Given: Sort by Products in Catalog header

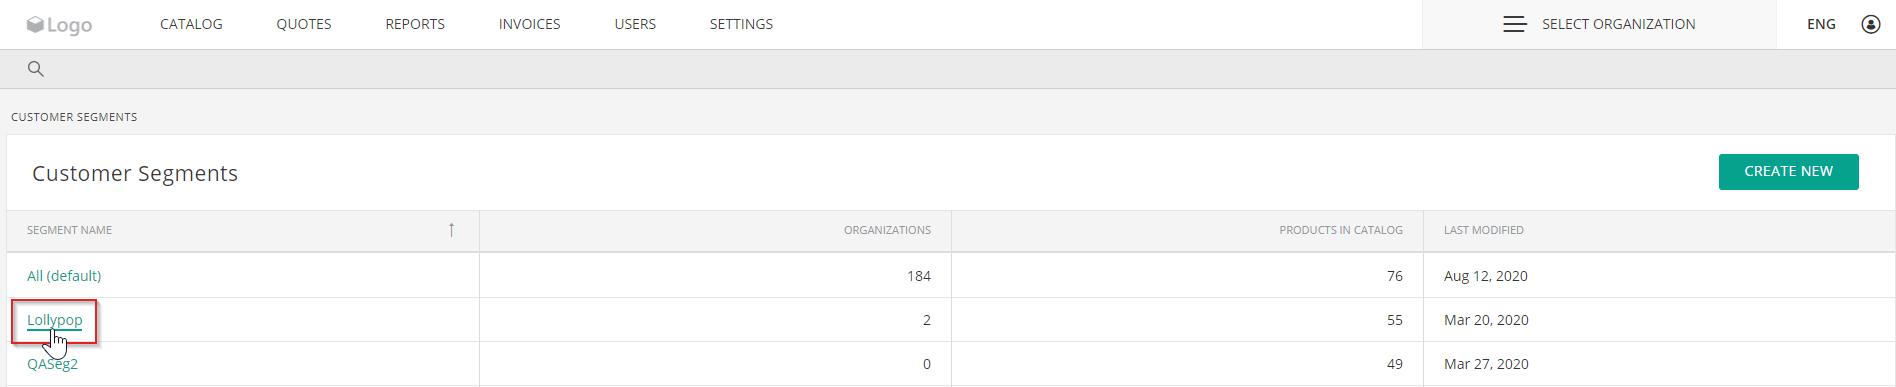Looking at the screenshot, I should click(x=1341, y=230).
